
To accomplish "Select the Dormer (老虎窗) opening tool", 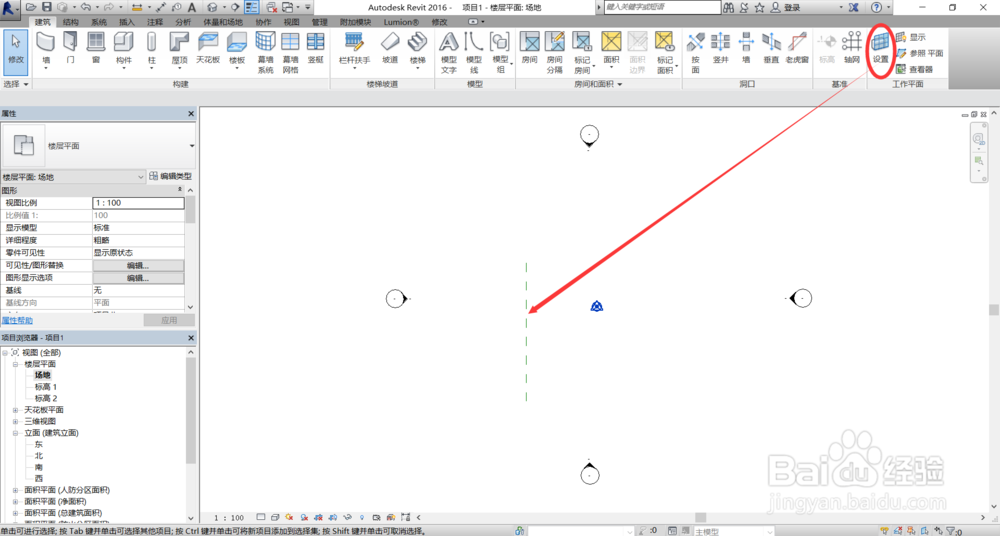I will 797,49.
